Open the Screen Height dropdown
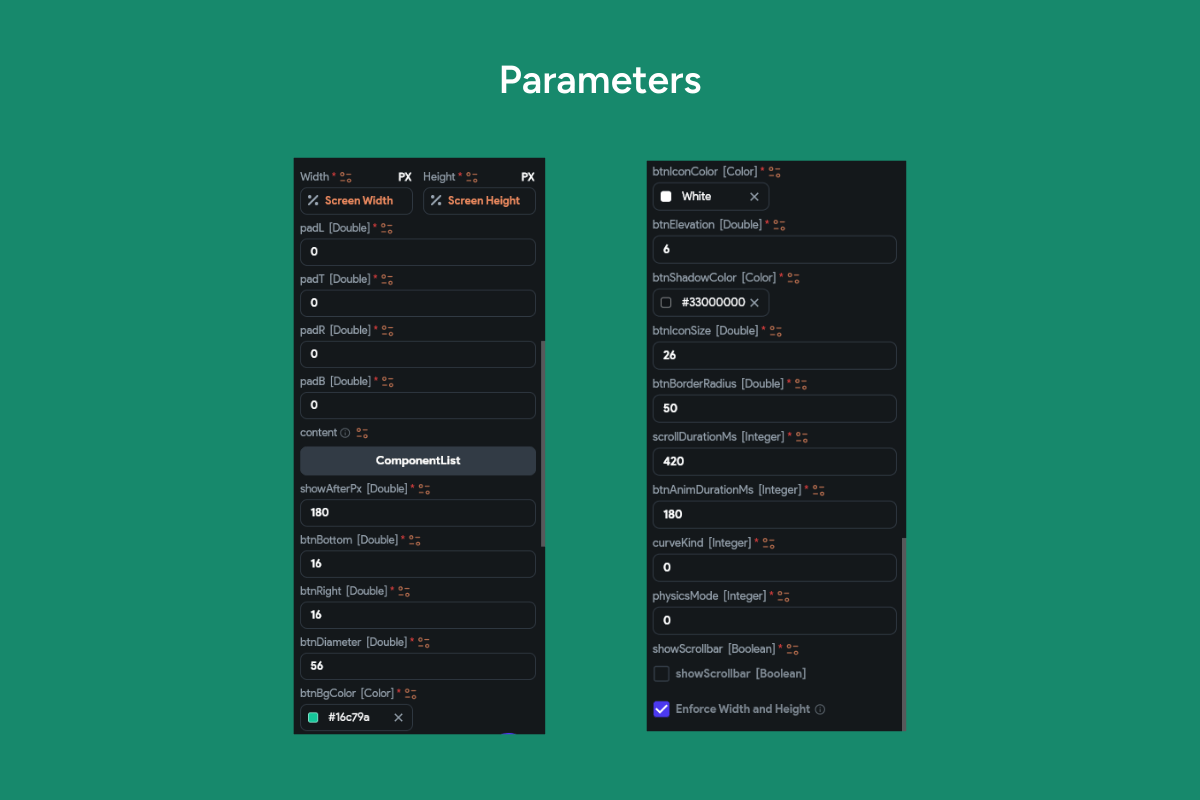This screenshot has height=800, width=1200. click(x=479, y=201)
